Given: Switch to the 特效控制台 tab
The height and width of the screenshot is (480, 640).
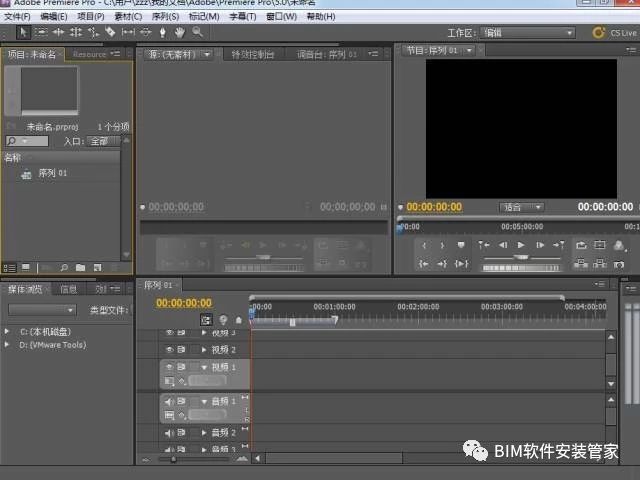Looking at the screenshot, I should [x=253, y=54].
